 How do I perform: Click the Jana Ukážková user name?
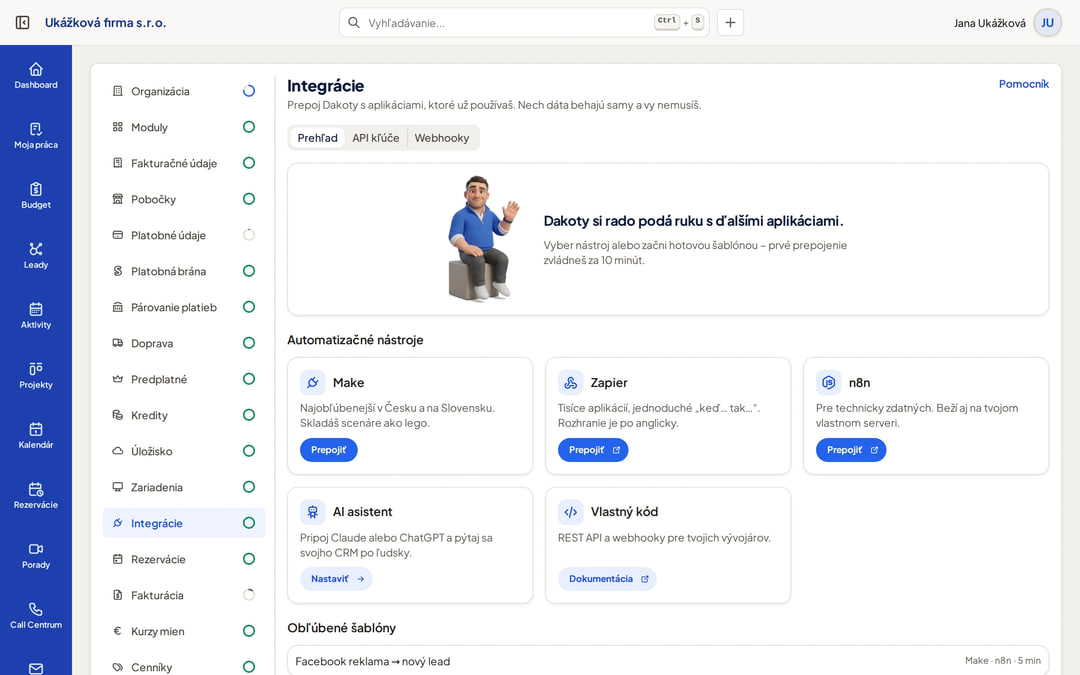pos(989,23)
